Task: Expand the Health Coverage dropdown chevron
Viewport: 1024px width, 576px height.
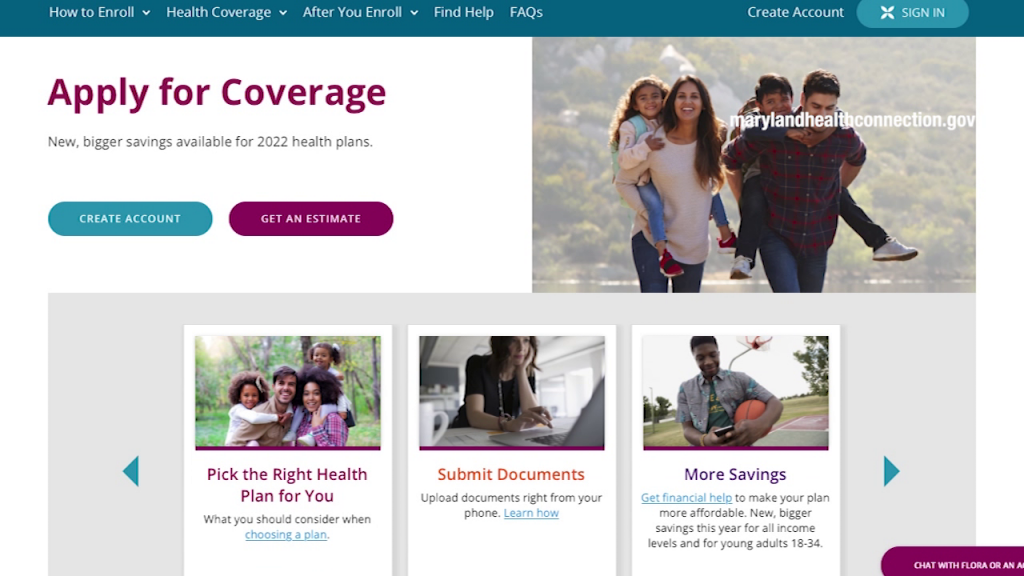Action: [x=283, y=13]
